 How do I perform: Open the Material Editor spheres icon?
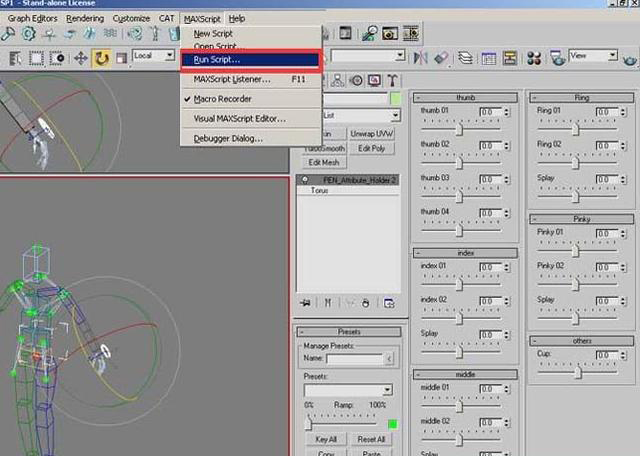[x=534, y=58]
